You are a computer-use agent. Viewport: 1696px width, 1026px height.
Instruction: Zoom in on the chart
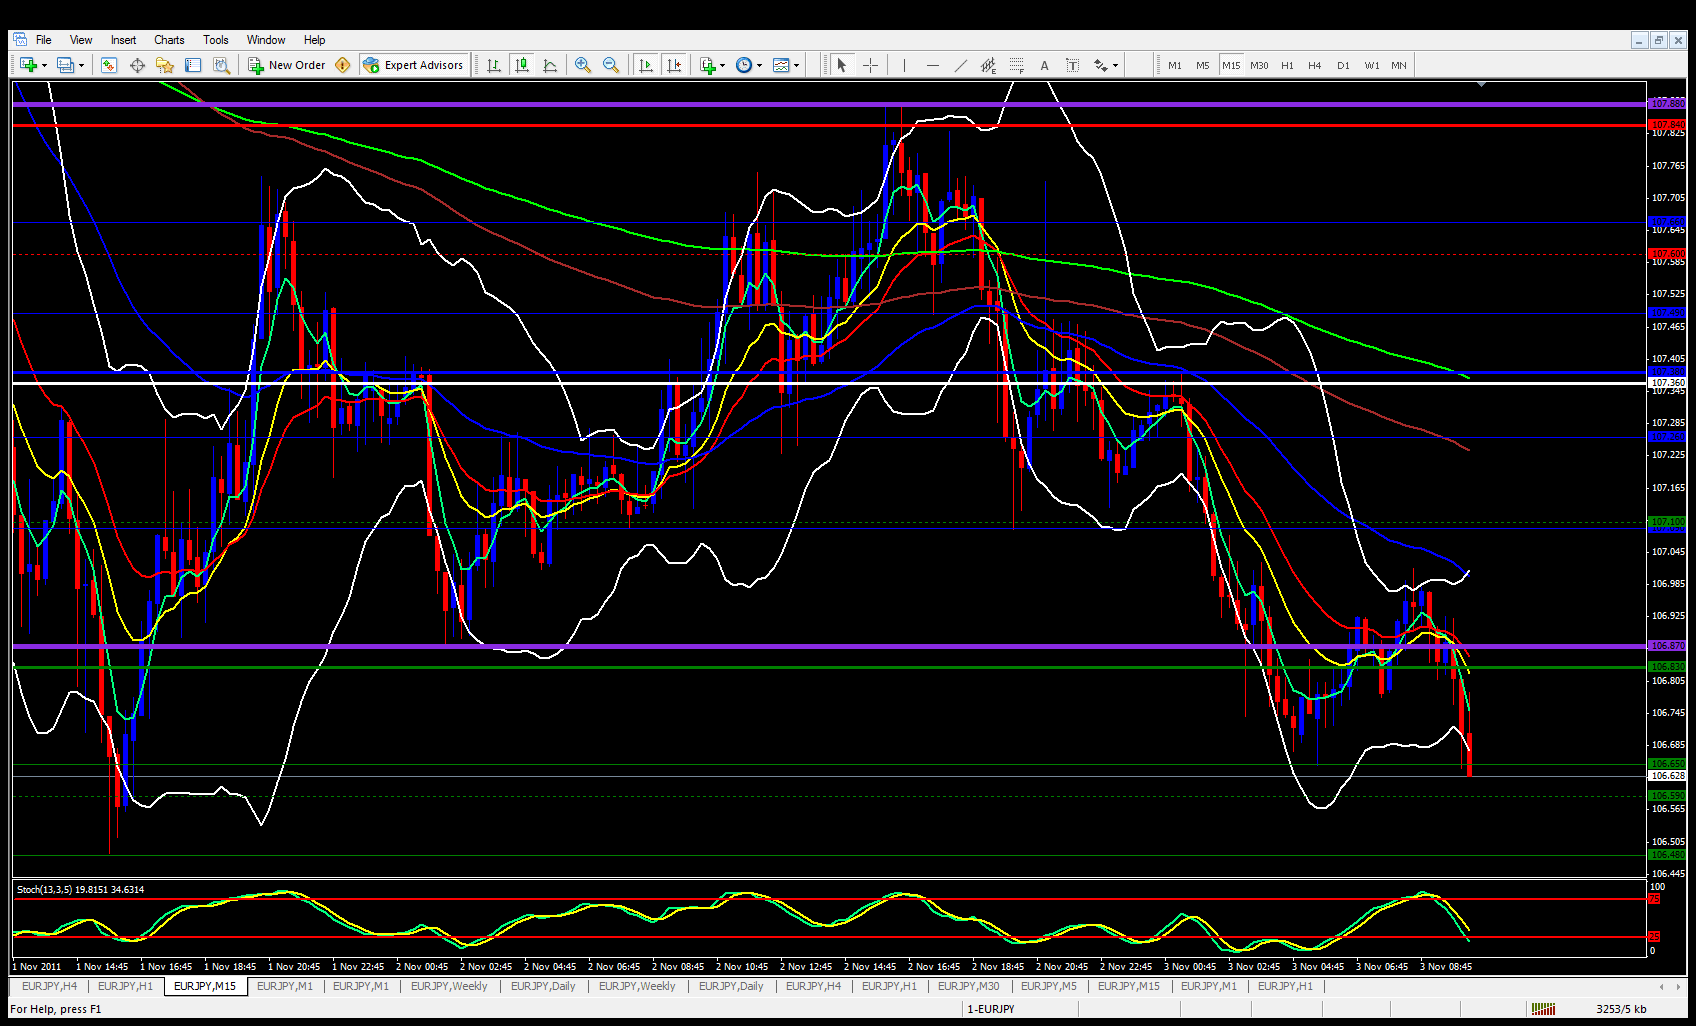click(x=583, y=65)
